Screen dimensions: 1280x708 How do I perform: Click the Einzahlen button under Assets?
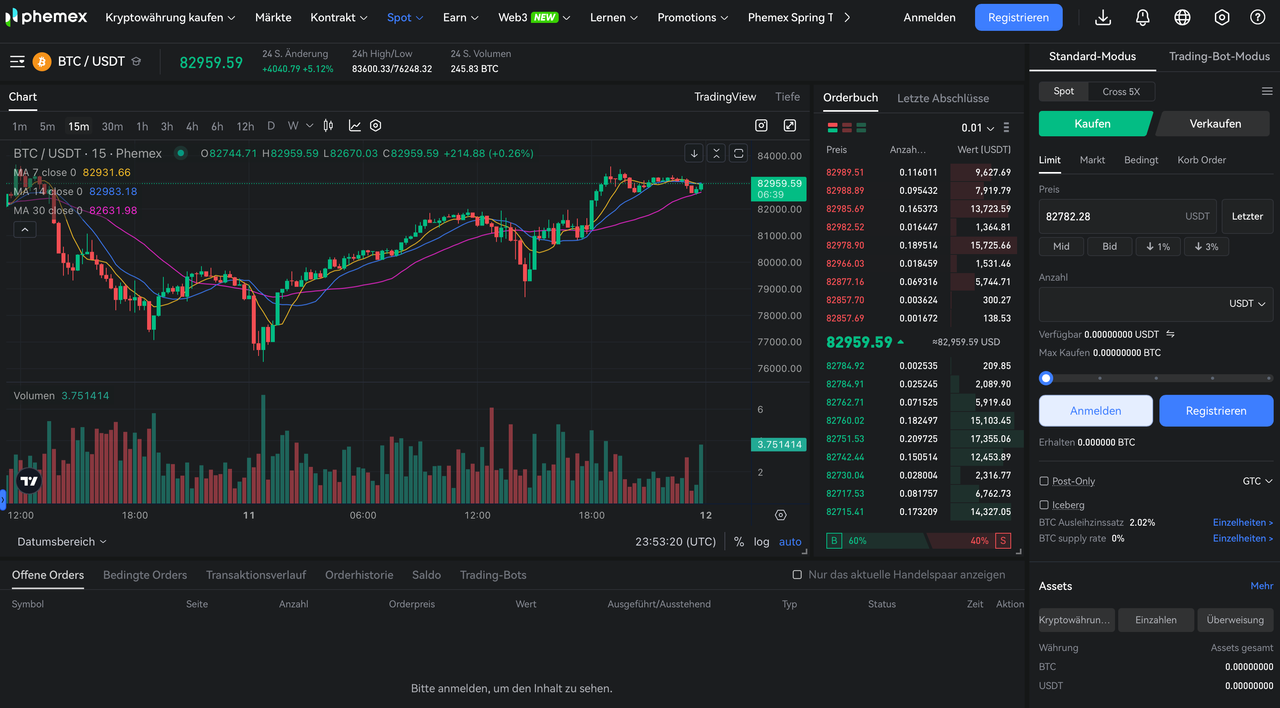point(1156,620)
